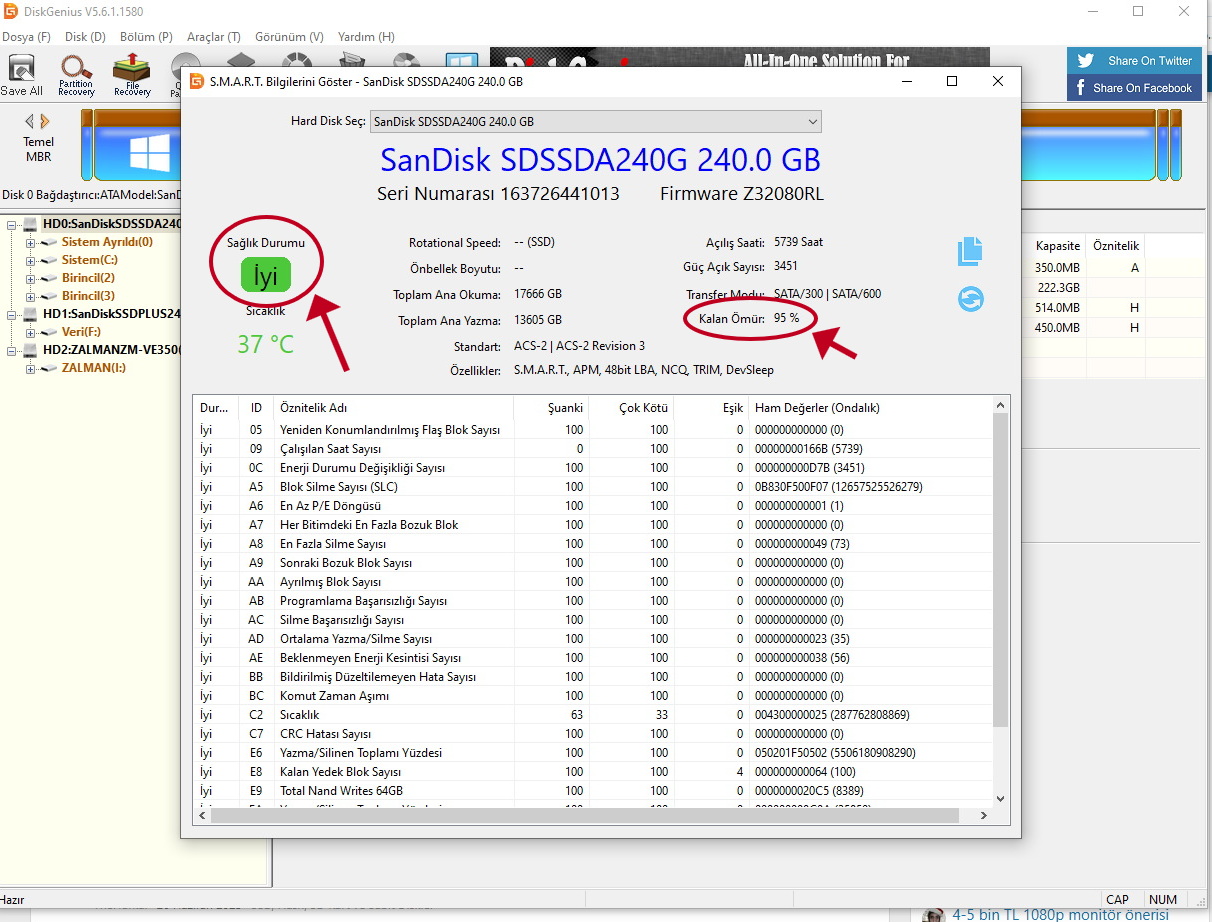Viewport: 1212px width, 922px height.
Task: Click the Kapasite column header in main window
Action: click(1057, 246)
